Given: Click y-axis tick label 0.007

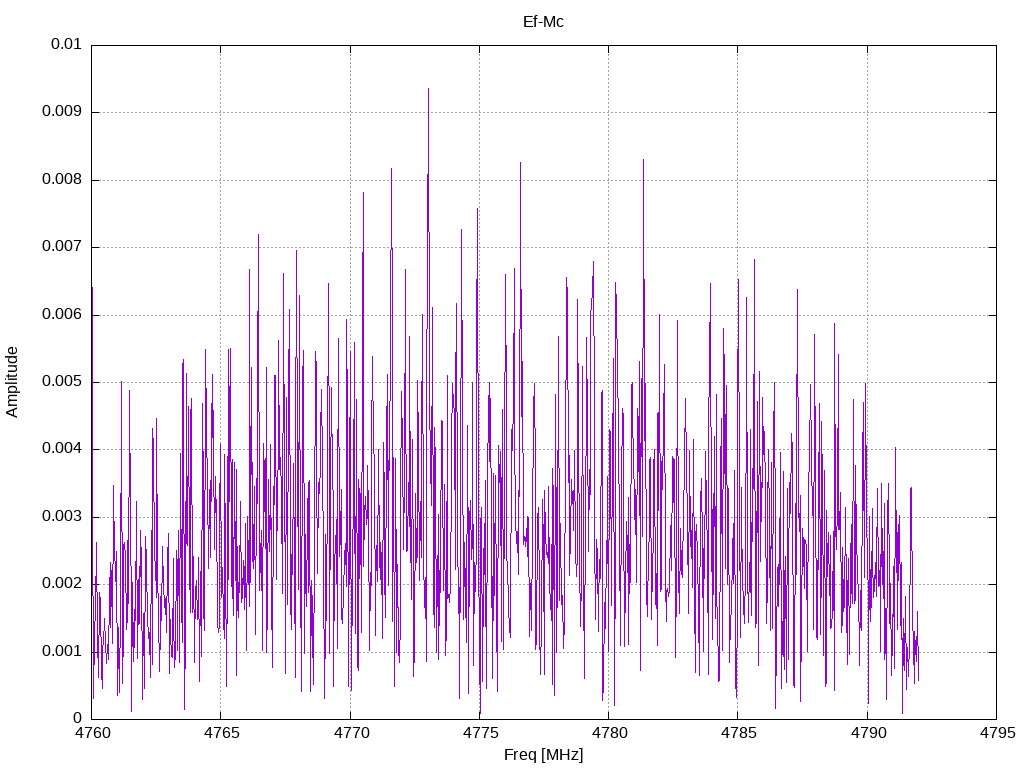Looking at the screenshot, I should (x=61, y=246).
